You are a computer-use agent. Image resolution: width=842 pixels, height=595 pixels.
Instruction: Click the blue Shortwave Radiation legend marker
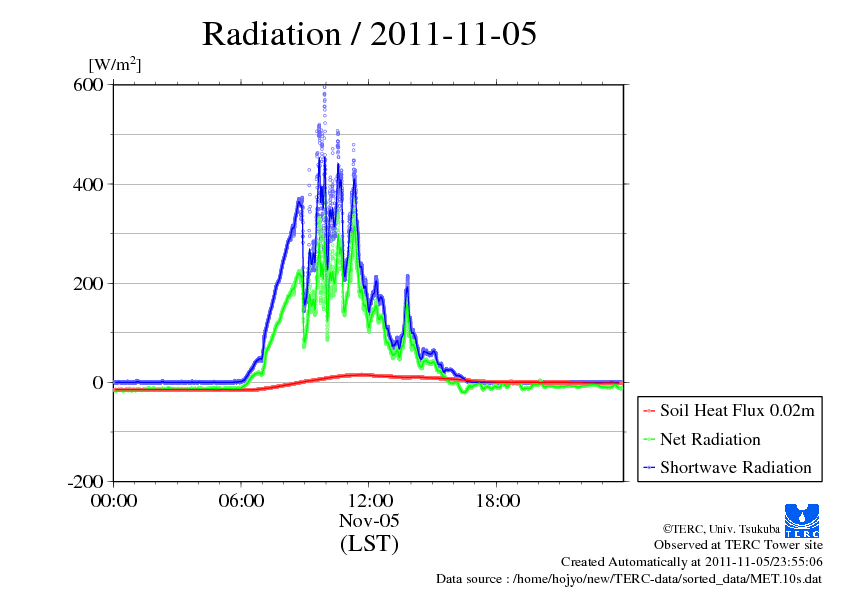649,468
